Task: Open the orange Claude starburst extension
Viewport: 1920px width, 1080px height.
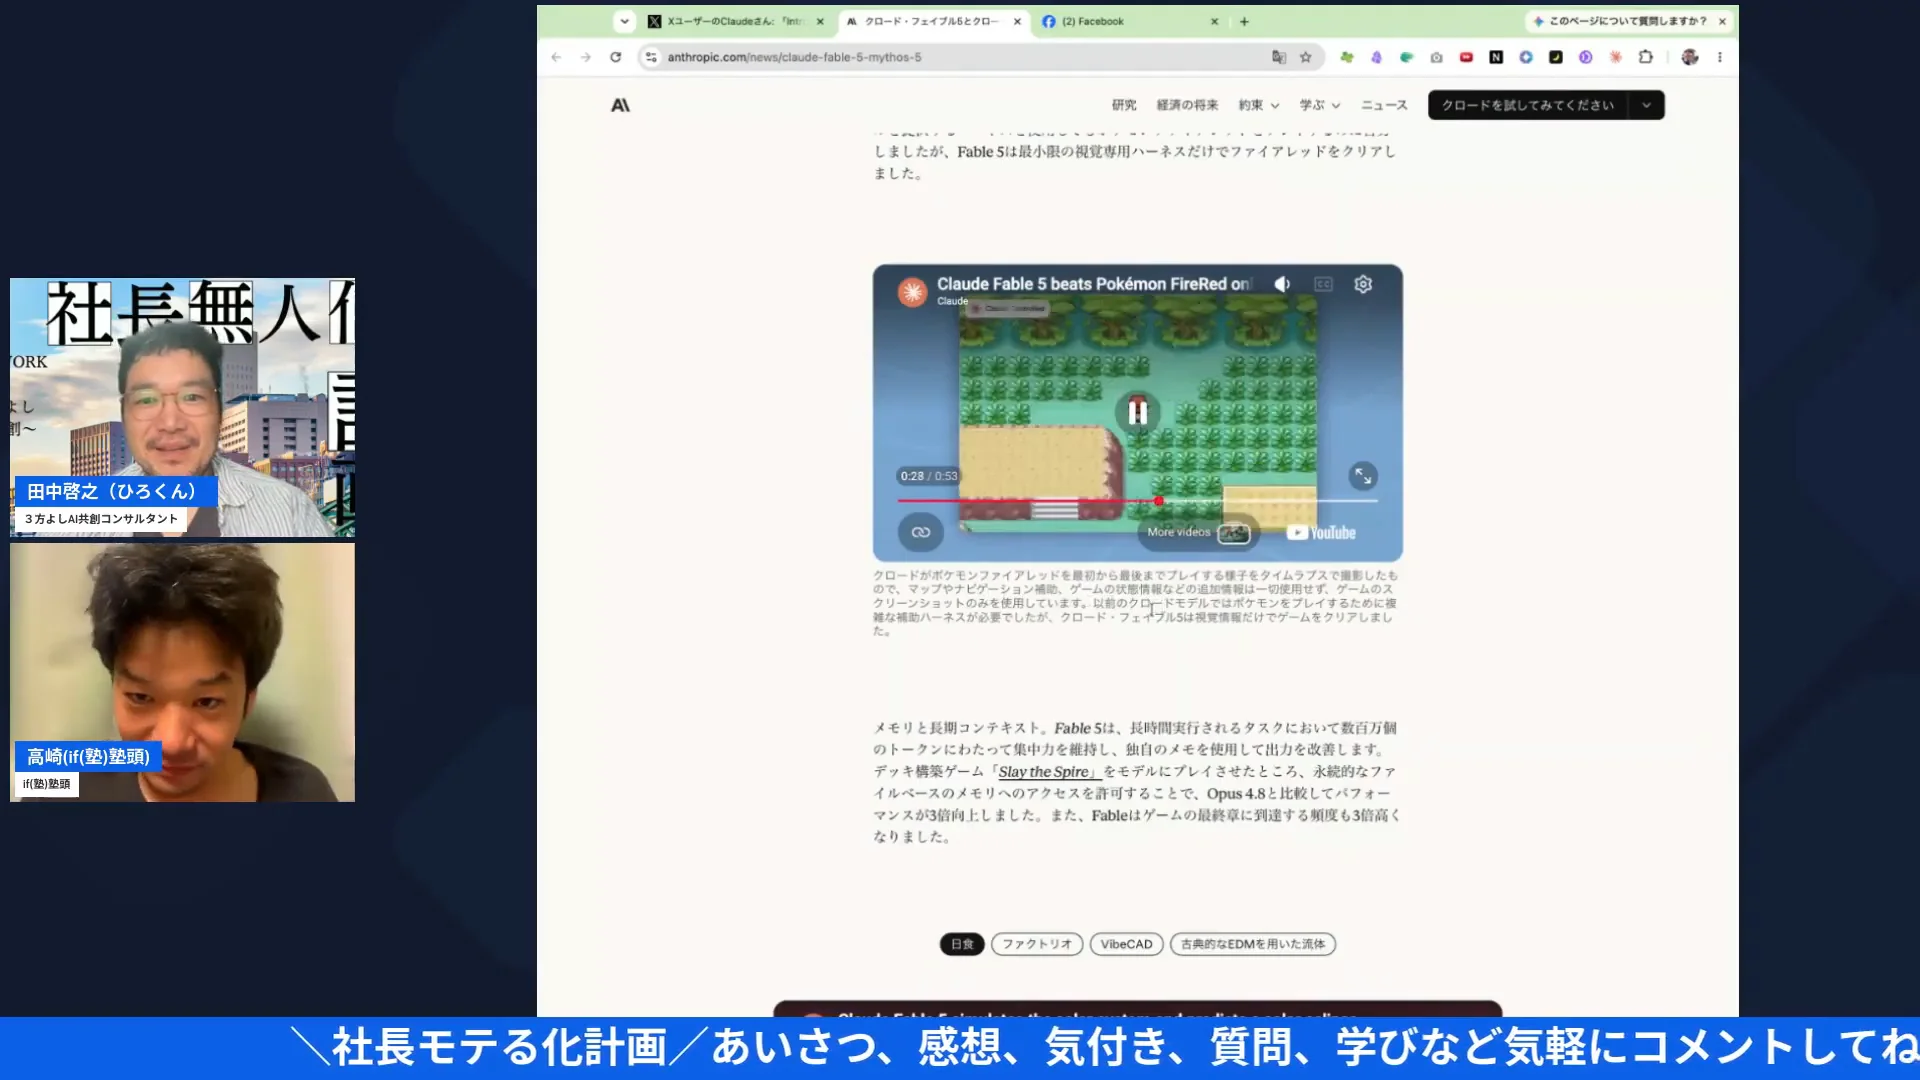Action: coord(1616,57)
